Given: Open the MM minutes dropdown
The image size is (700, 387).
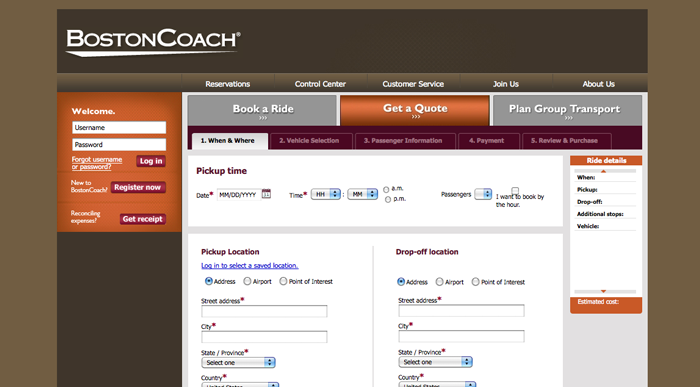Looking at the screenshot, I should [x=362, y=194].
